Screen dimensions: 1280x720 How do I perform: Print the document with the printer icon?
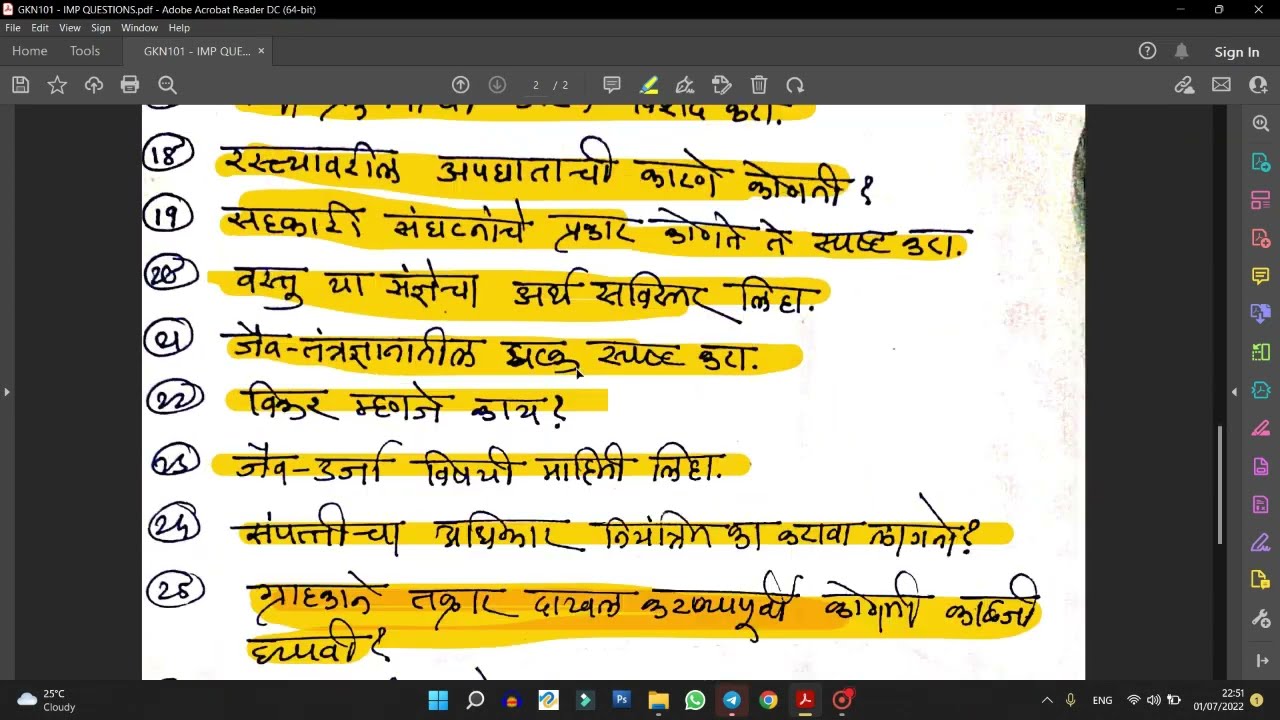pos(130,85)
